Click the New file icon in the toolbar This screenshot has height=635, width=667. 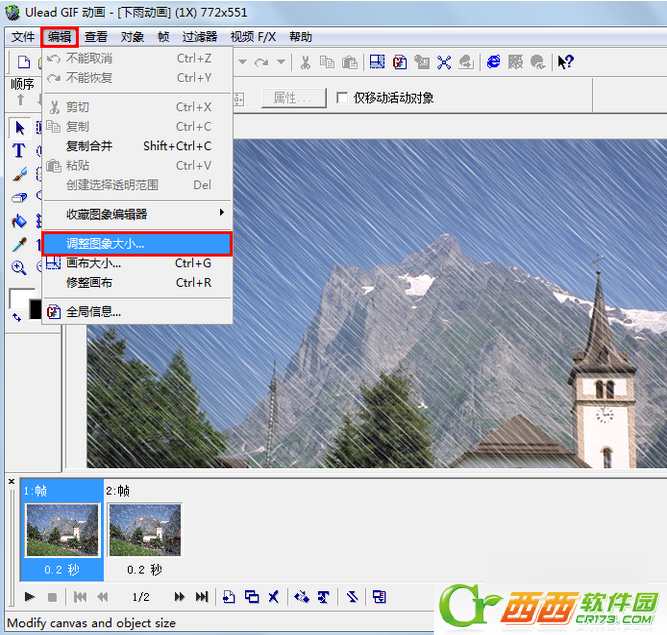click(23, 62)
